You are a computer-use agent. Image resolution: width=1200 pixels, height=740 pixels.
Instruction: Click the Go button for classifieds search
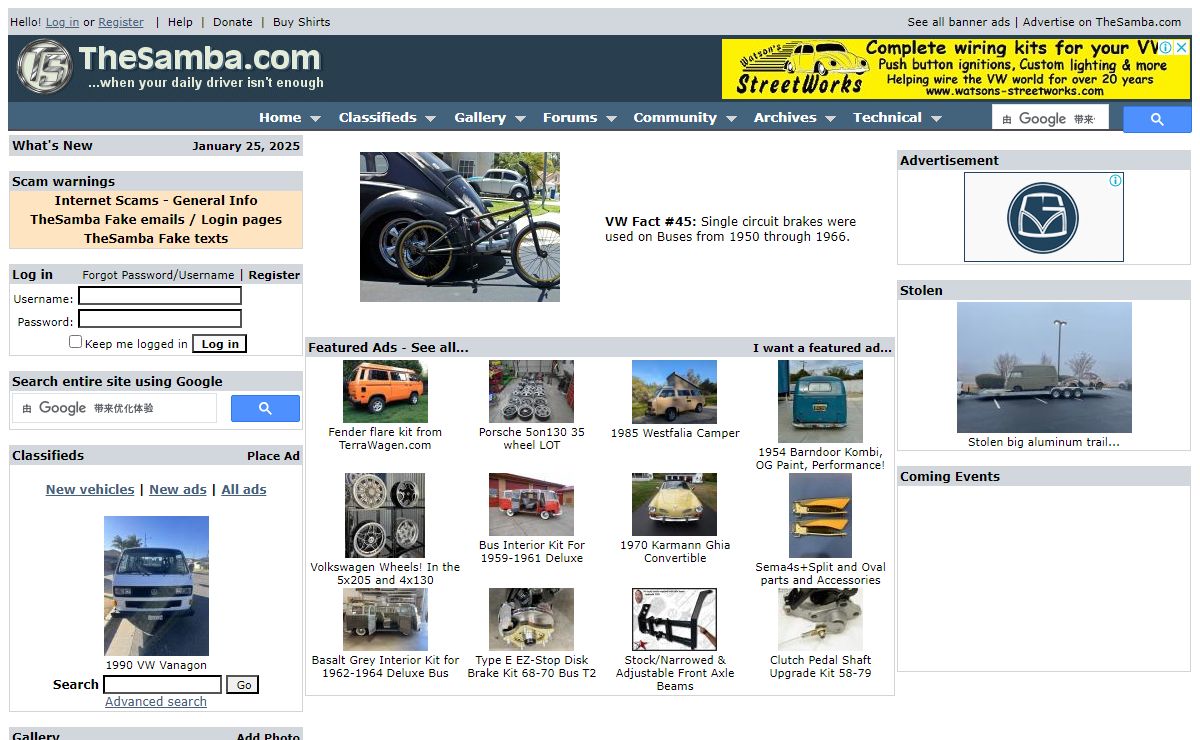pos(243,685)
